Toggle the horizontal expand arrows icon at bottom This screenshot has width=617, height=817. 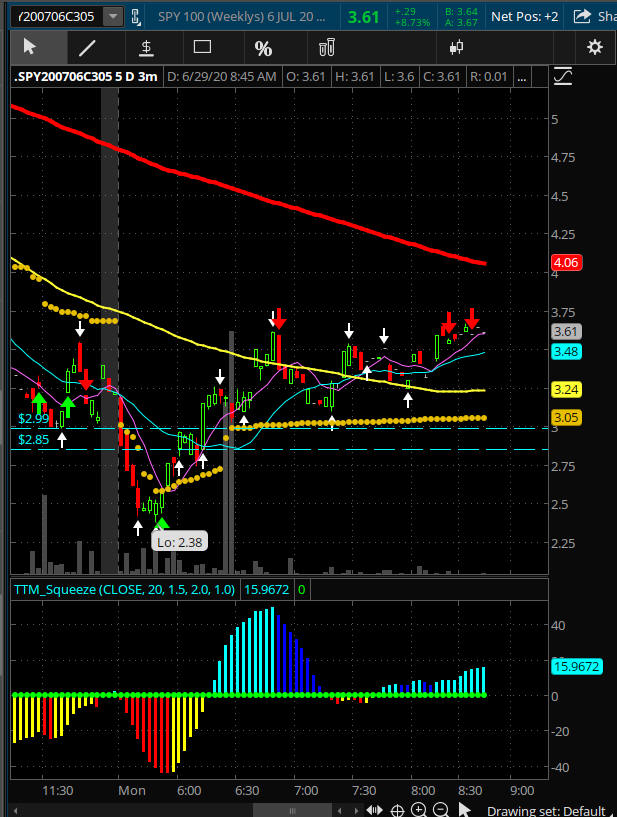pyautogui.click(x=375, y=810)
